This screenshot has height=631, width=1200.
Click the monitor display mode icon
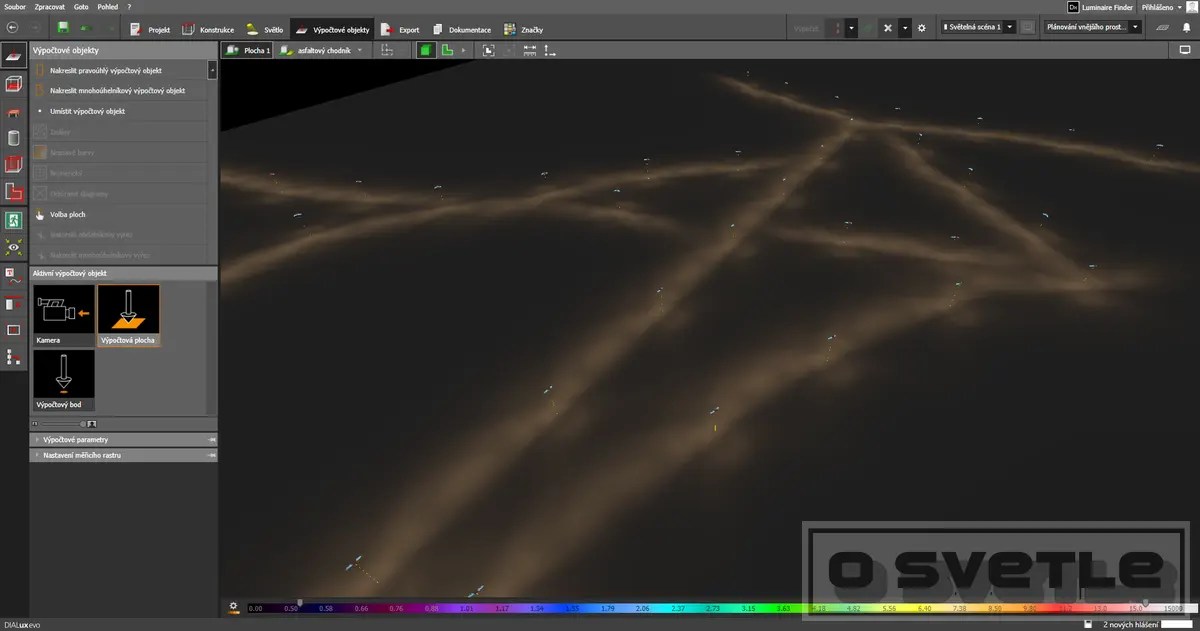pyautogui.click(x=1185, y=49)
